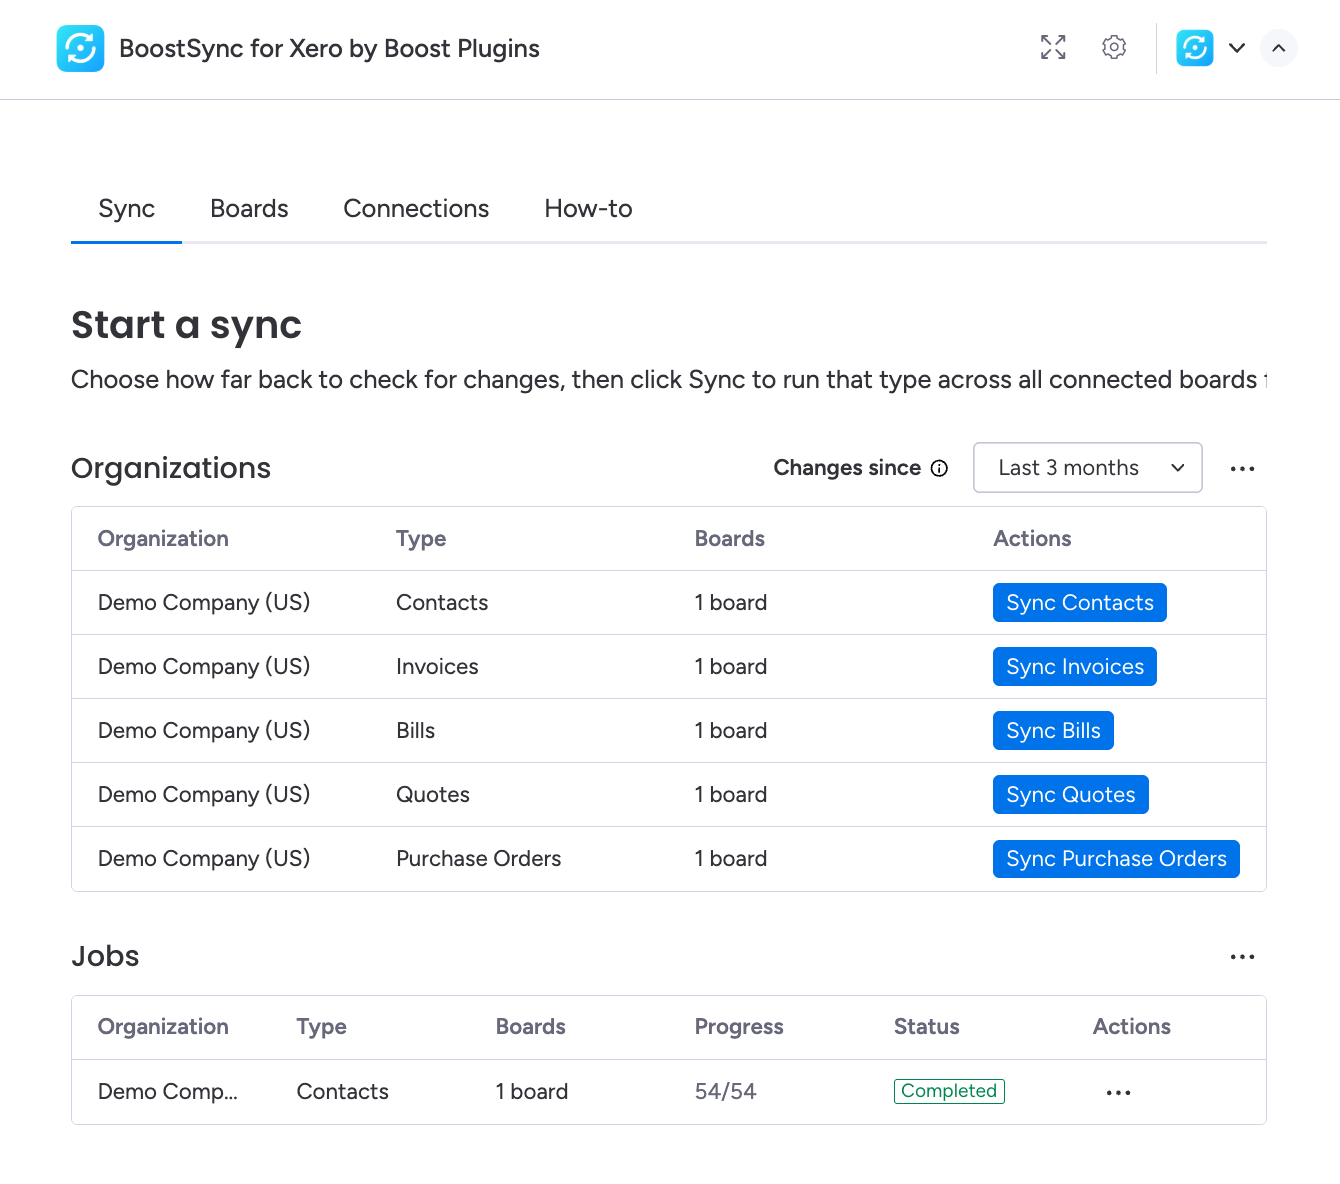Open the Connections tab

point(416,209)
